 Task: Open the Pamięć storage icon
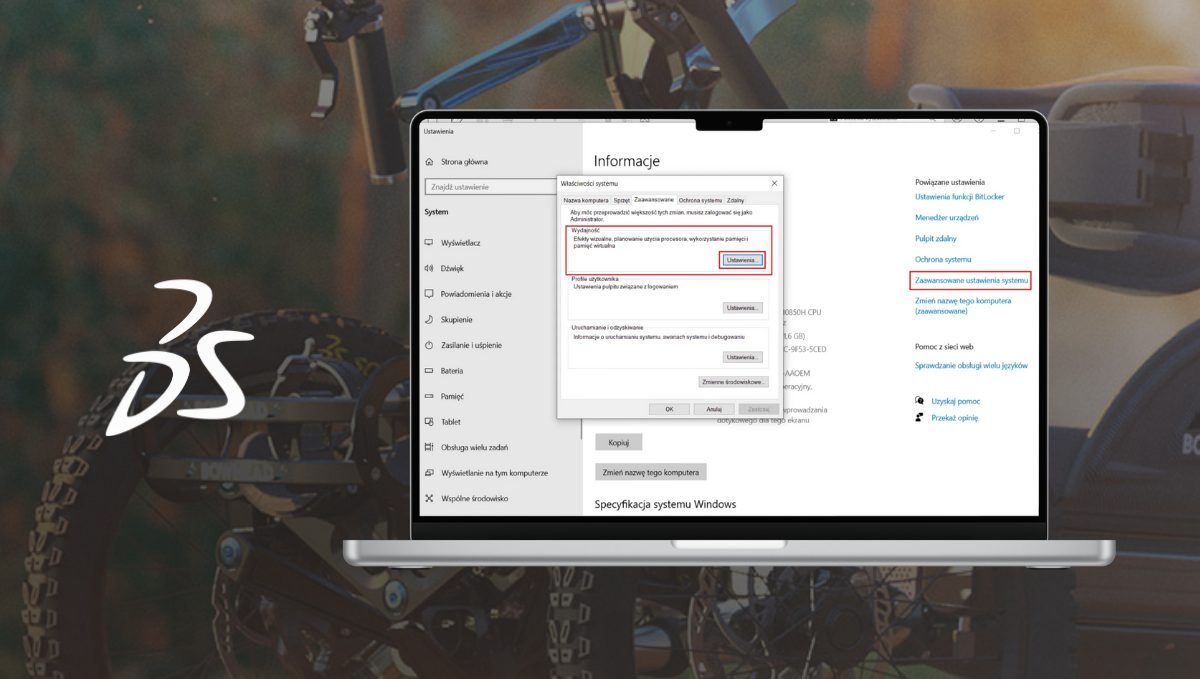[429, 396]
